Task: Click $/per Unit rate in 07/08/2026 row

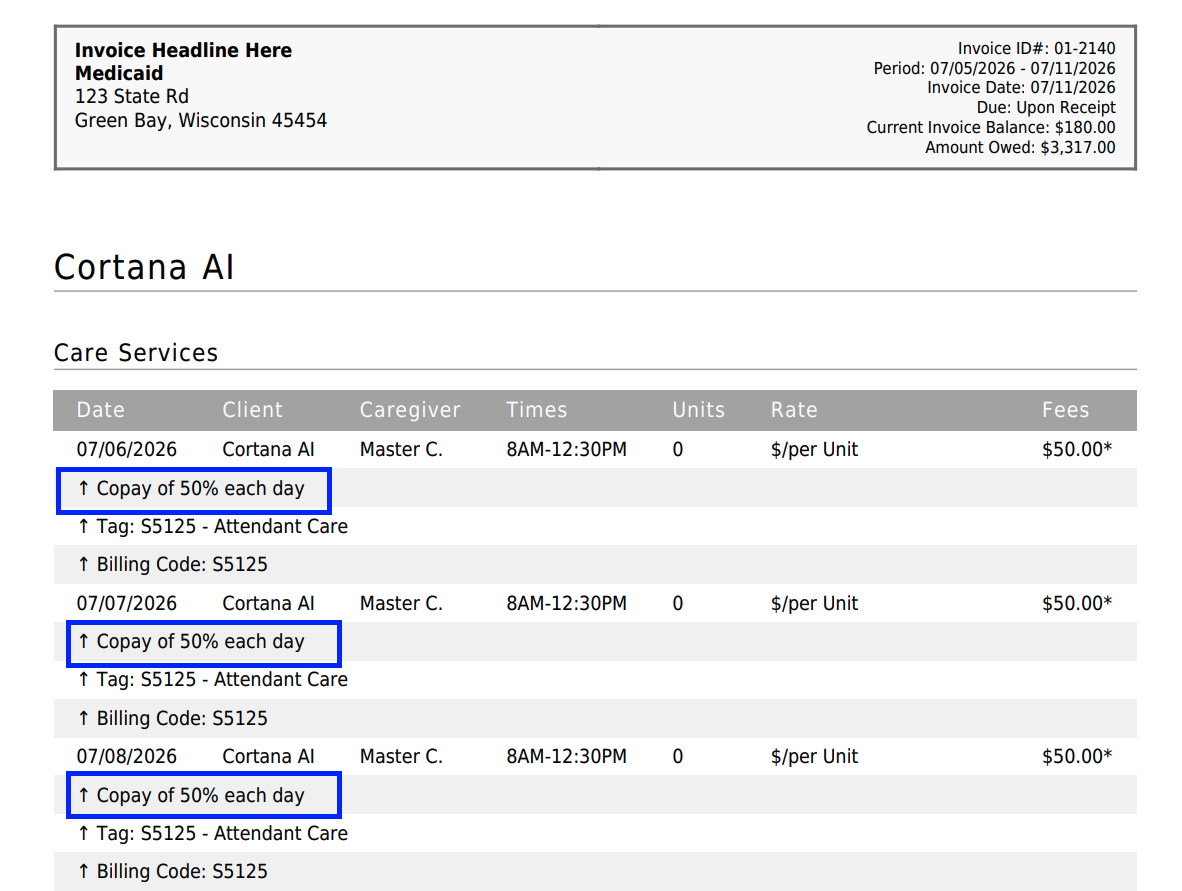Action: click(814, 756)
